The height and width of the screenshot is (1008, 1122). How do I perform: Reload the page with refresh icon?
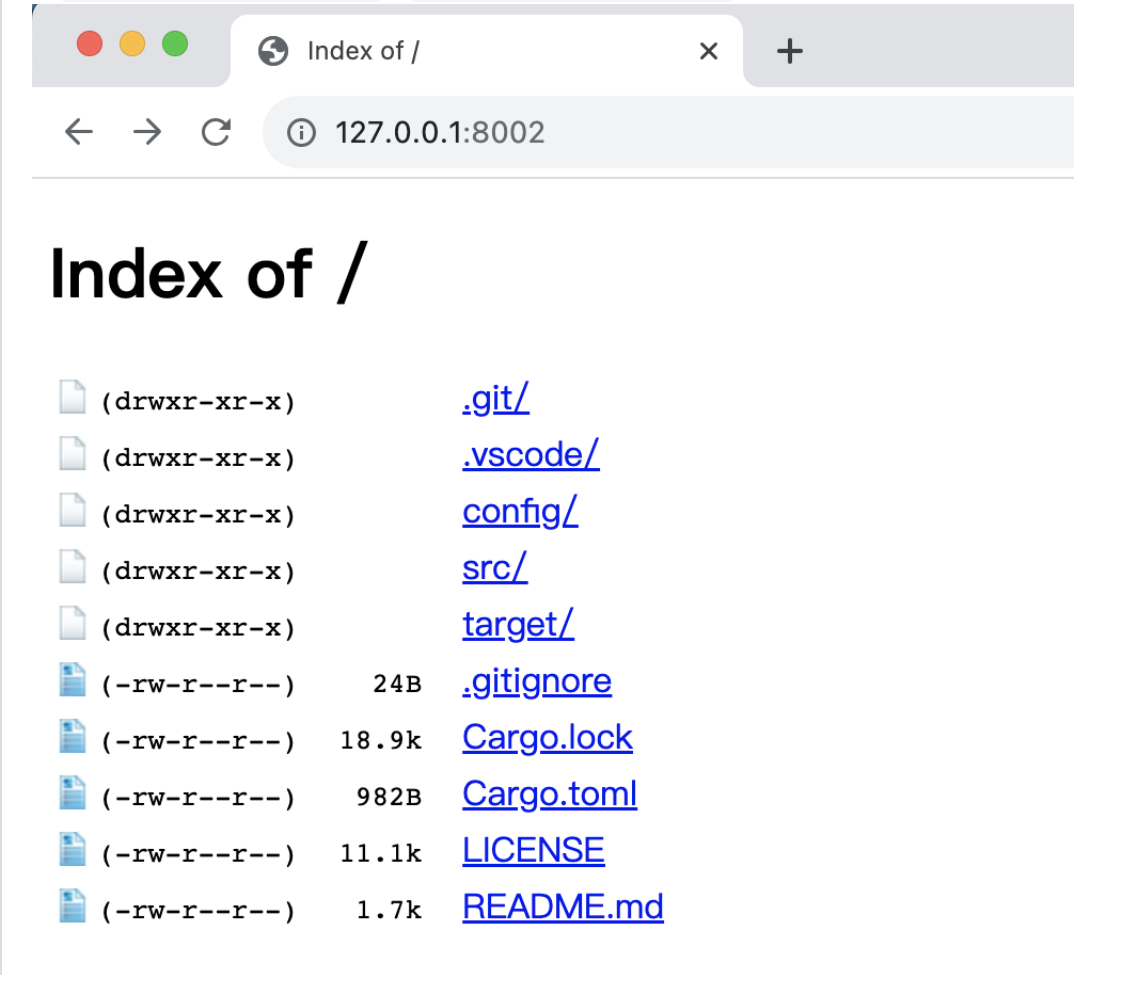pos(215,132)
